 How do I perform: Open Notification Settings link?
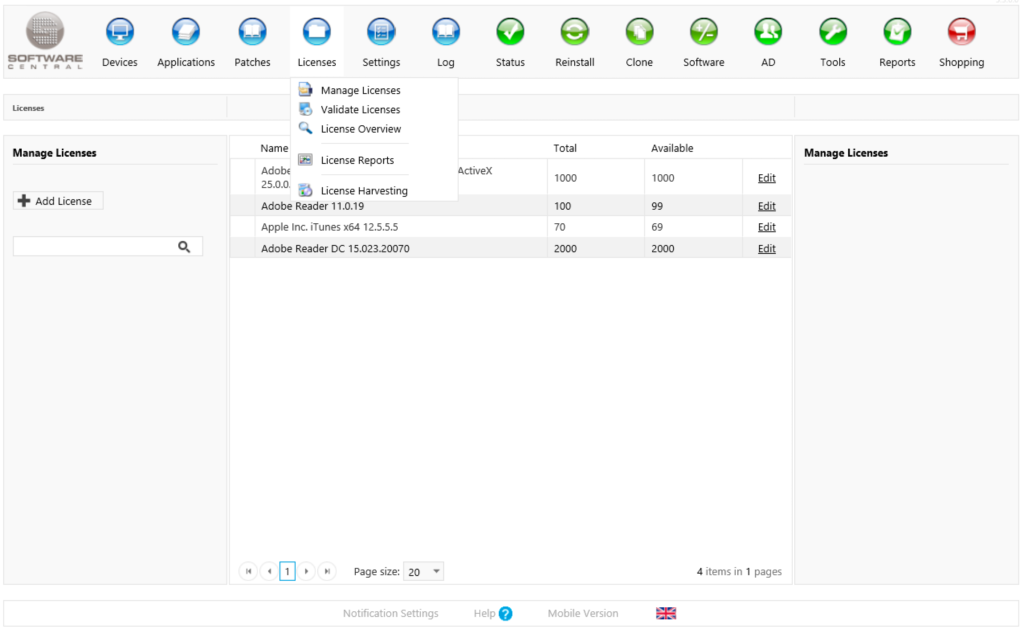[391, 613]
